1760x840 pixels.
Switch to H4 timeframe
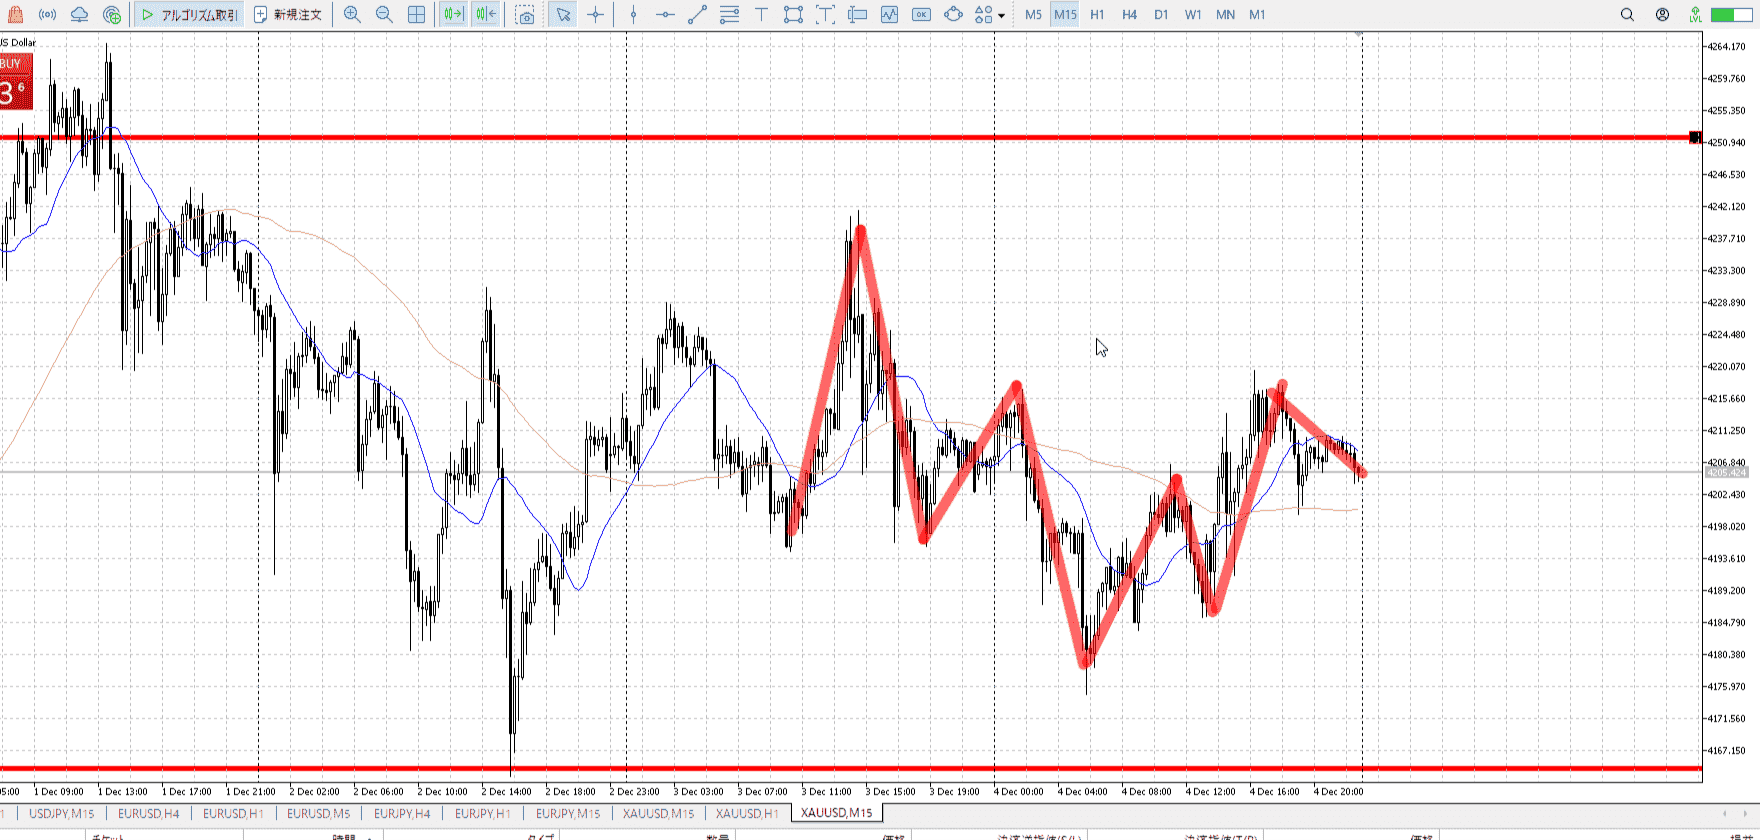[1129, 15]
